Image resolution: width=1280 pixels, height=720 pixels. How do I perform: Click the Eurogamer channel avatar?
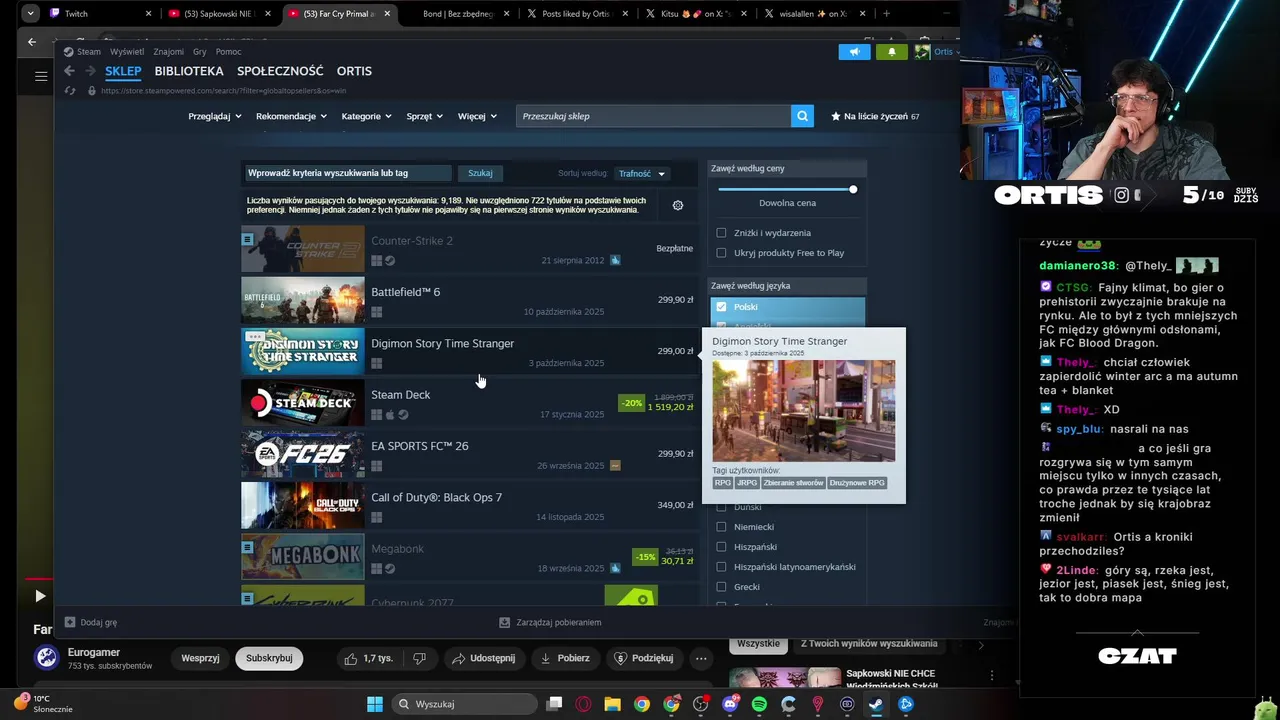pyautogui.click(x=47, y=657)
